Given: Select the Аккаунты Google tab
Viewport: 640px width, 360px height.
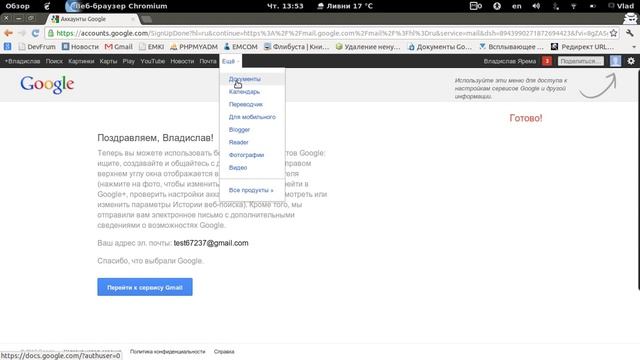Looking at the screenshot, I should (92, 19).
